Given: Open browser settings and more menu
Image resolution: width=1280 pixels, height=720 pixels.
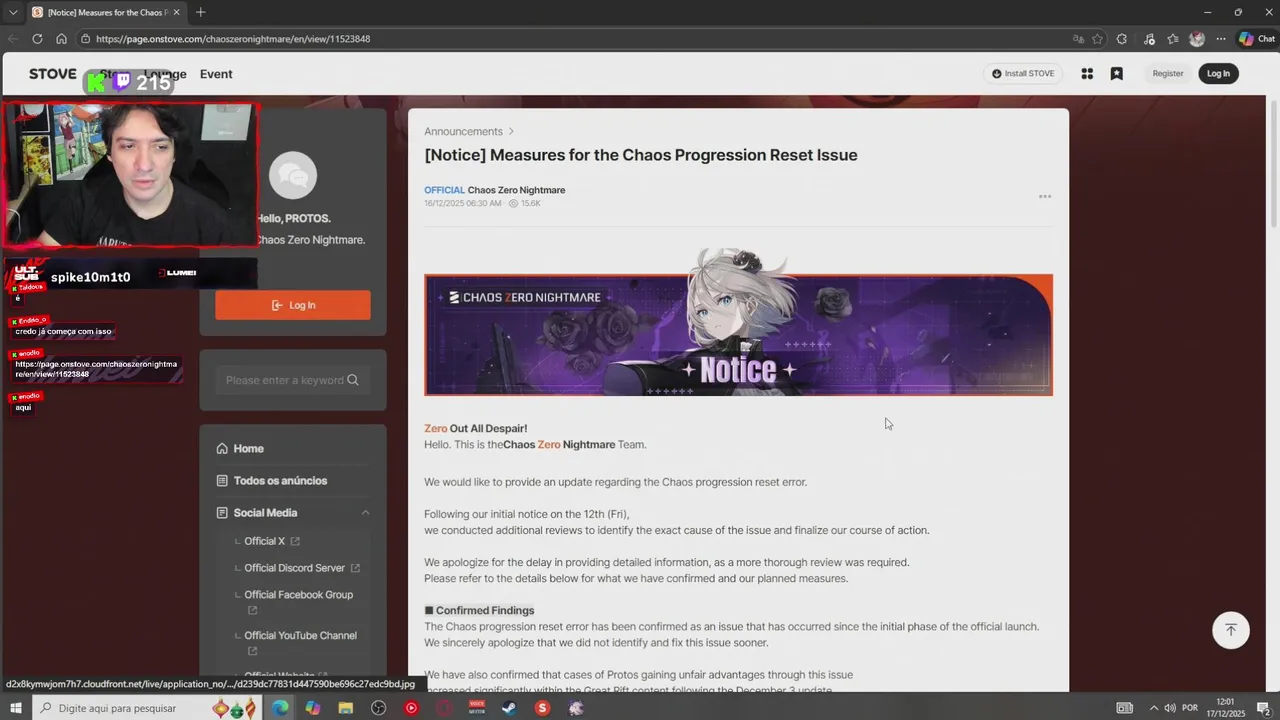Looking at the screenshot, I should (x=1222, y=39).
